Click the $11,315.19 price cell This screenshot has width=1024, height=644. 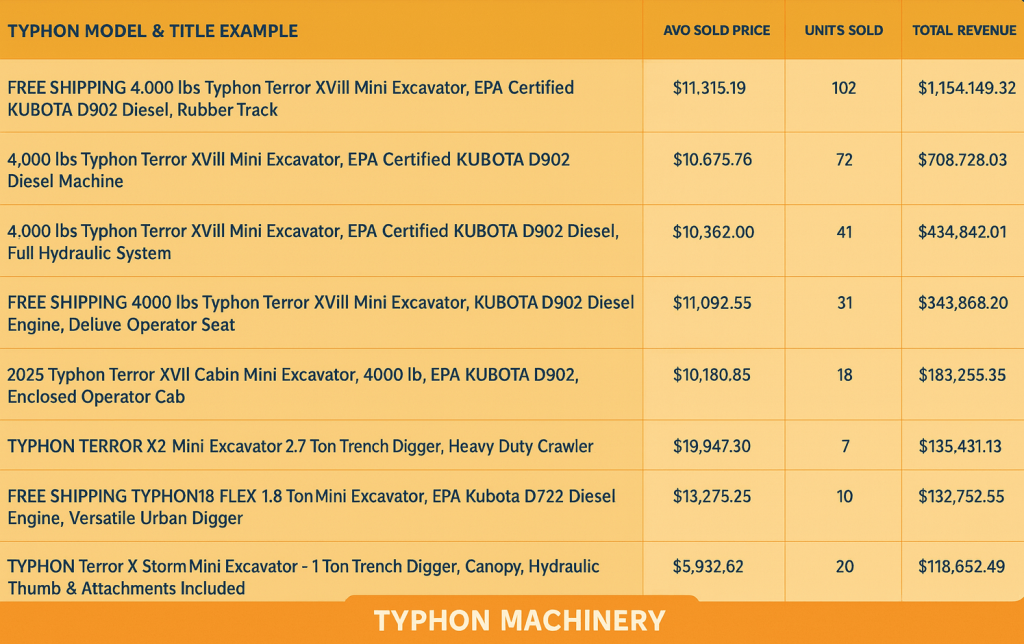tap(713, 88)
